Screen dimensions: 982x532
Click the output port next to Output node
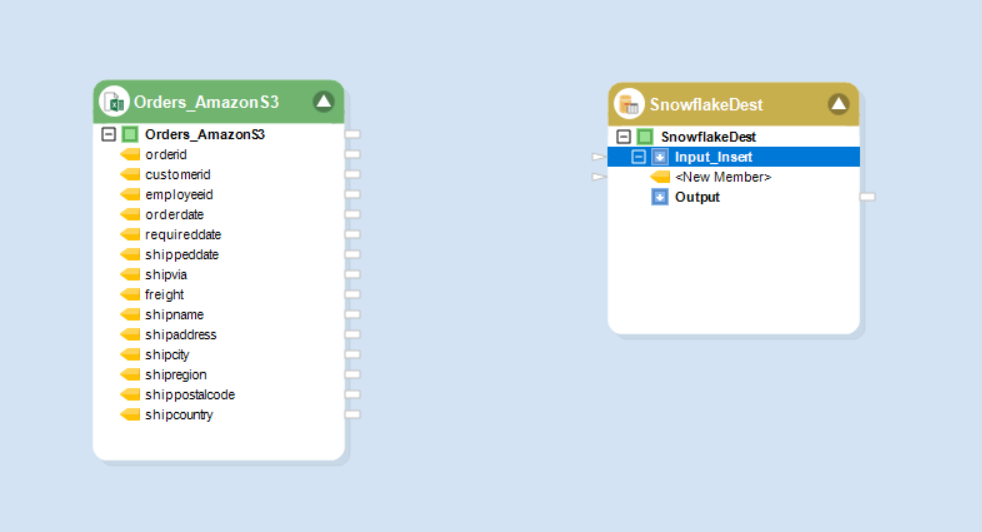[x=867, y=197]
